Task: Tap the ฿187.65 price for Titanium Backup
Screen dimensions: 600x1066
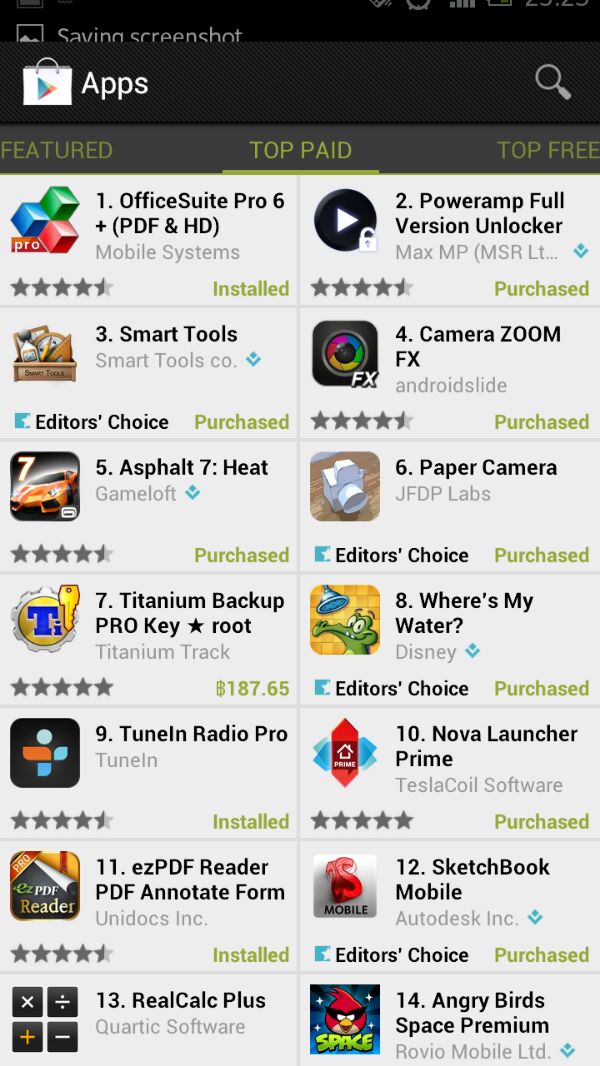Action: tap(252, 688)
